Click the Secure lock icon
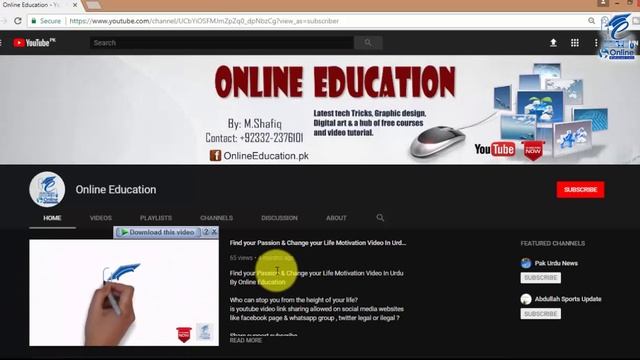This screenshot has width=640, height=360. [34, 21]
